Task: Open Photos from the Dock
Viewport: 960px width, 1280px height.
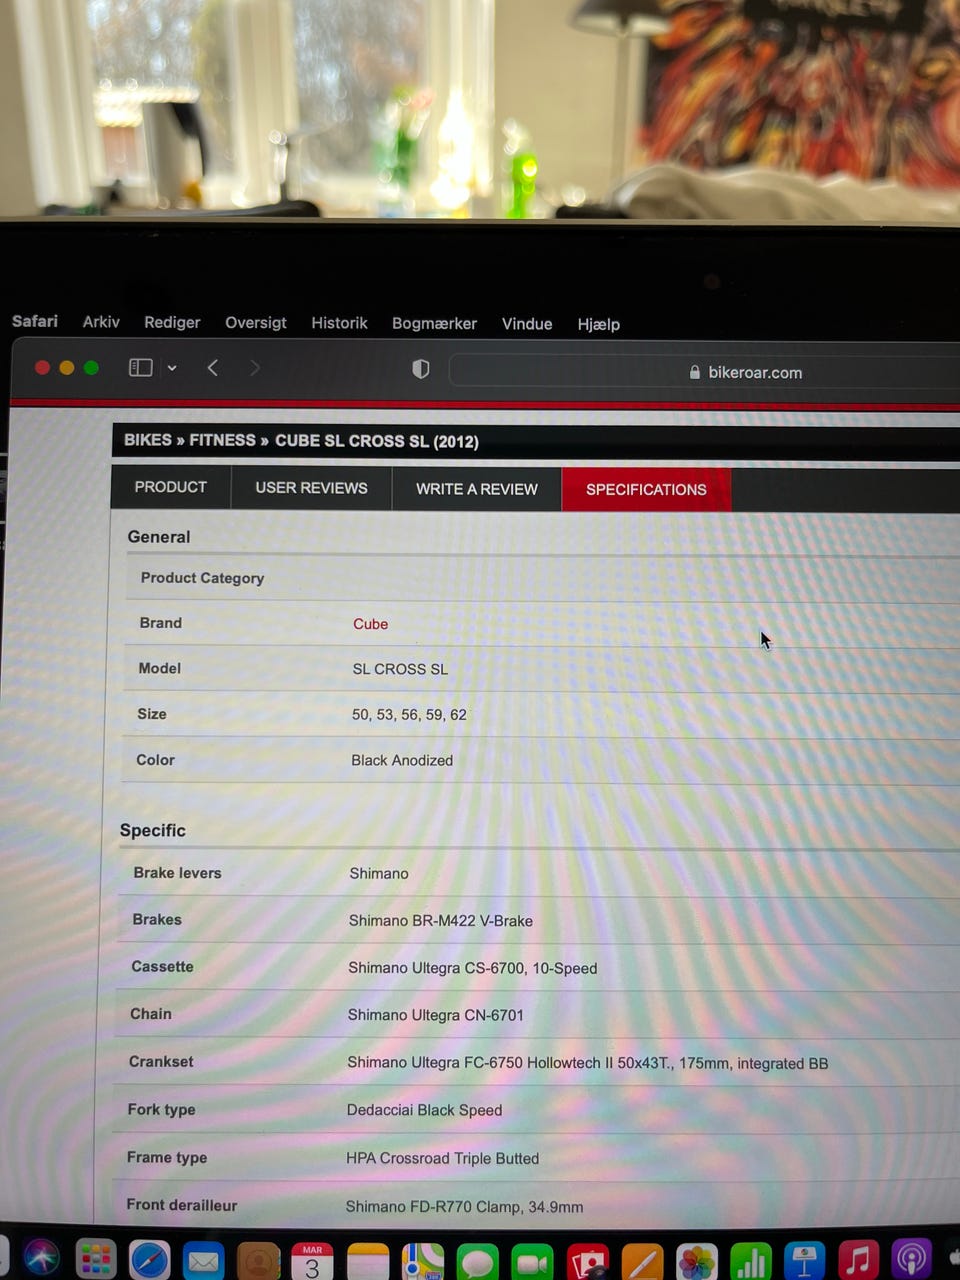Action: [x=697, y=1262]
